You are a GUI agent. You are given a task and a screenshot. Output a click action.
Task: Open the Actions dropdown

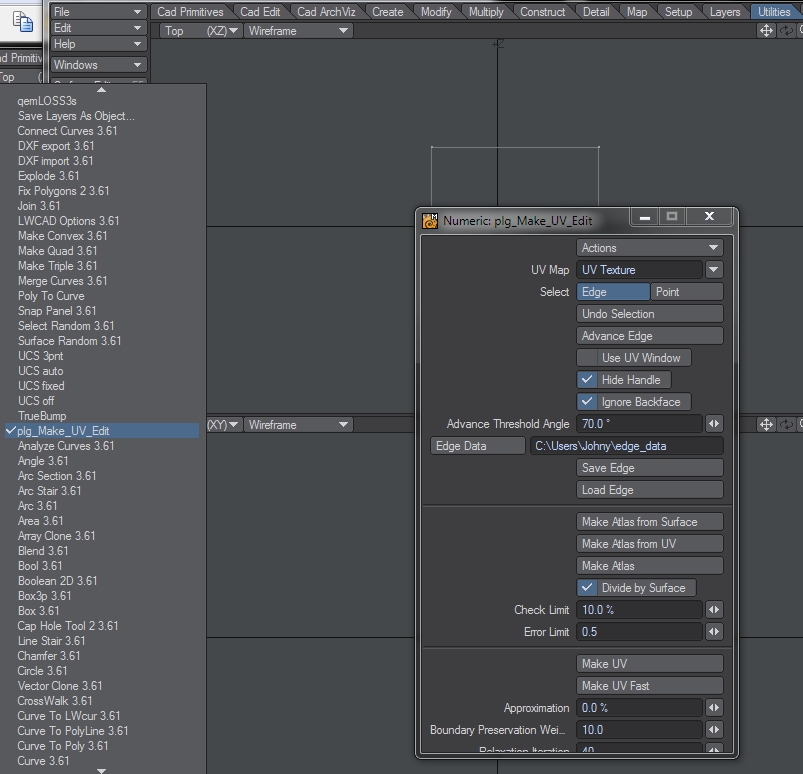pos(649,248)
